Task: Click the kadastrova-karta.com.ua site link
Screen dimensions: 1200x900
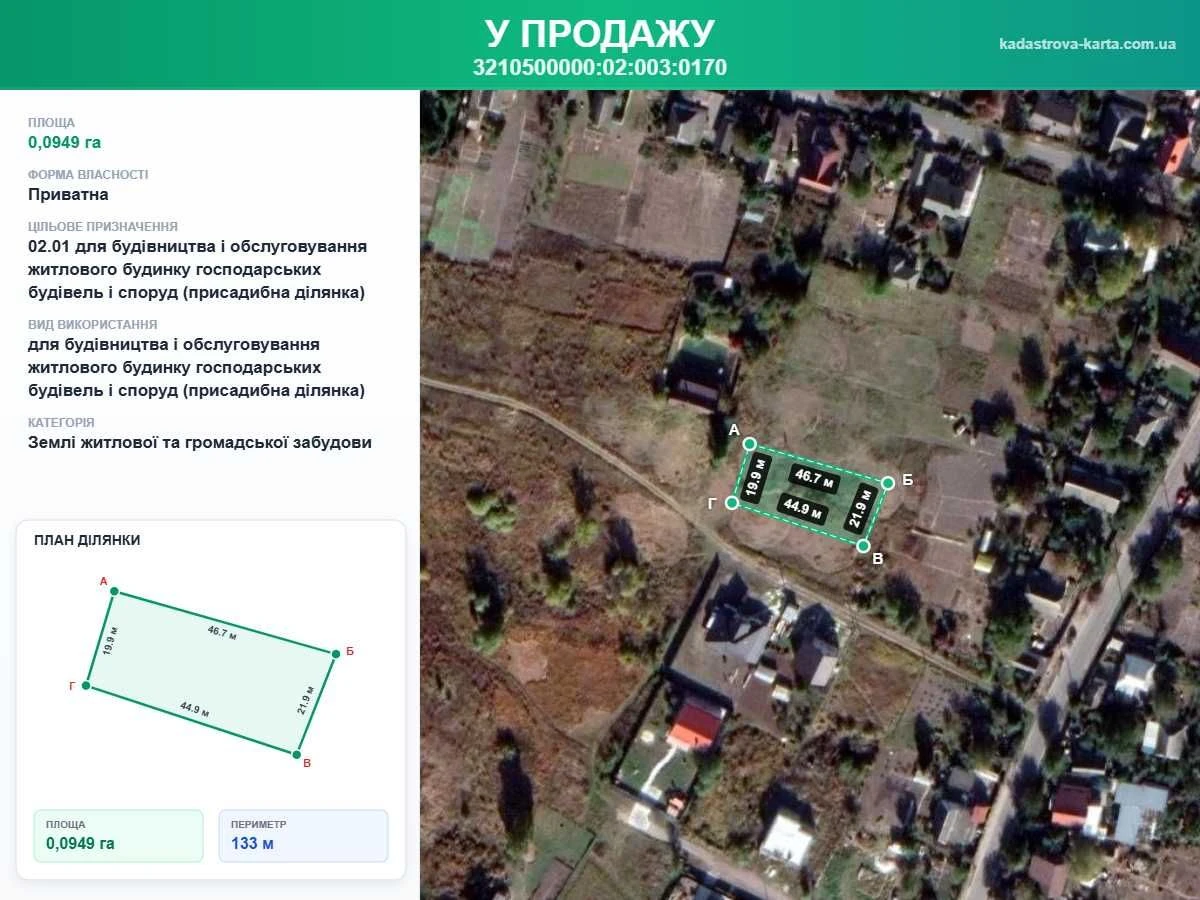Action: click(1087, 44)
